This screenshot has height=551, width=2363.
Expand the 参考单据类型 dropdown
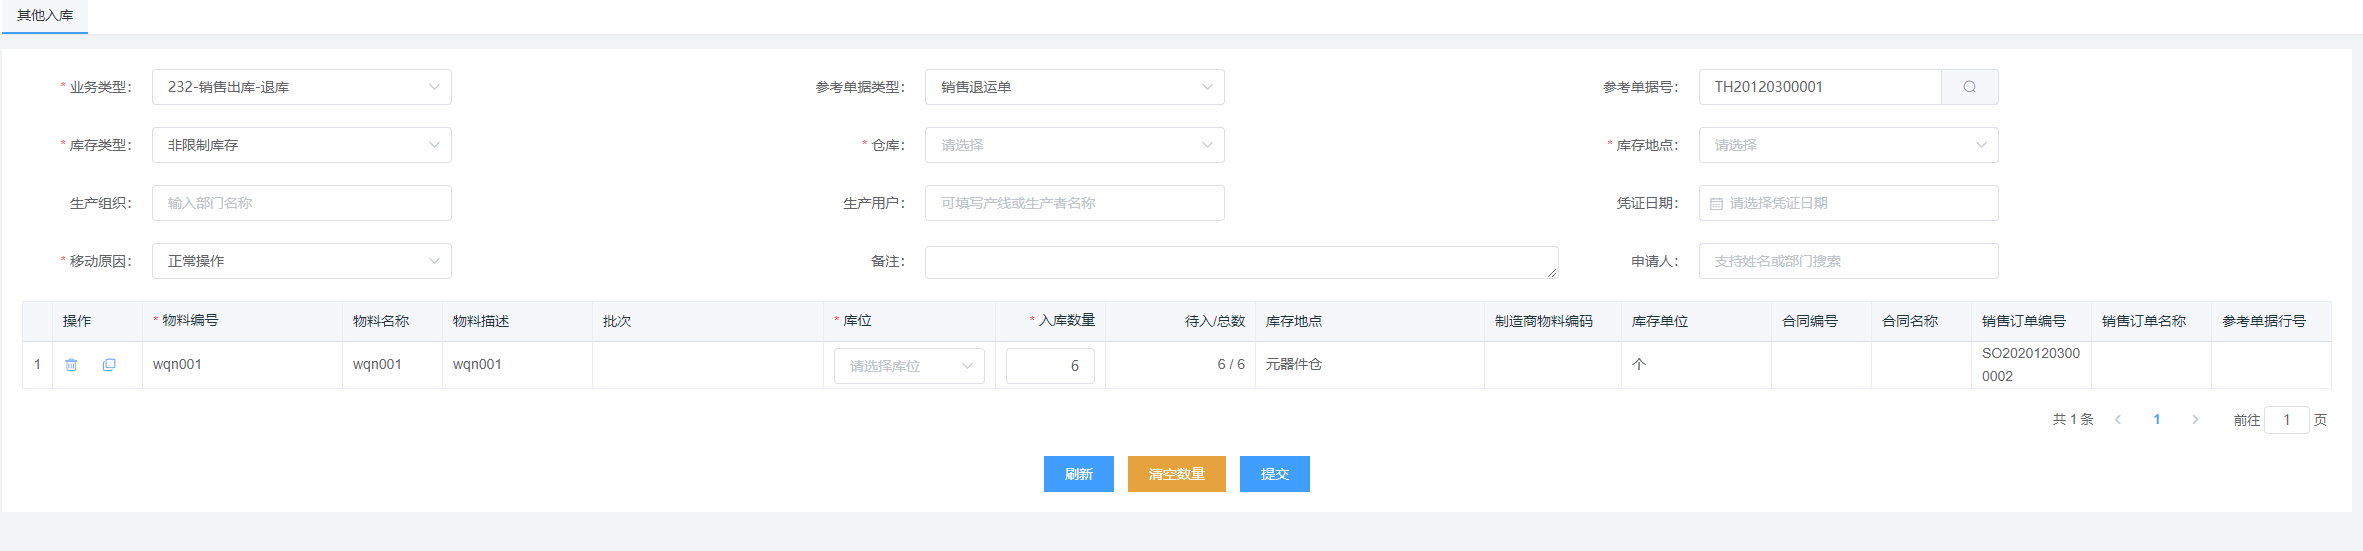tap(1074, 87)
